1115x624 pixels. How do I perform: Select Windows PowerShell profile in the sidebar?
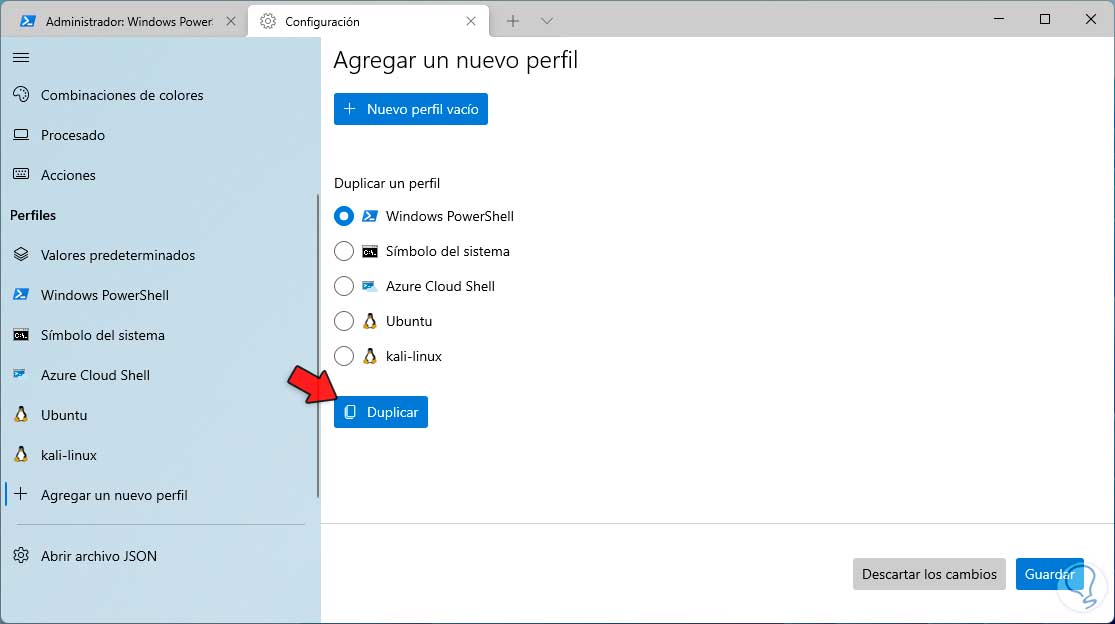click(x=160, y=295)
